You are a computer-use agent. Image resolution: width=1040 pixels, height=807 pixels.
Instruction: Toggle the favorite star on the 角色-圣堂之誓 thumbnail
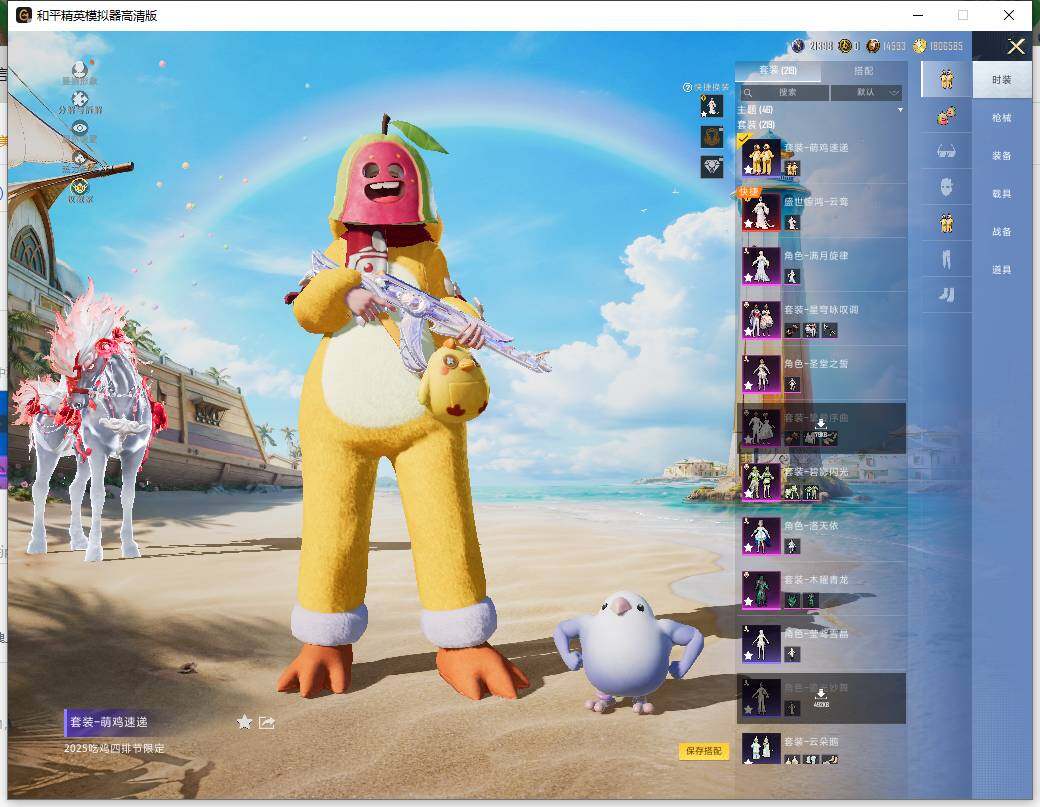748,386
